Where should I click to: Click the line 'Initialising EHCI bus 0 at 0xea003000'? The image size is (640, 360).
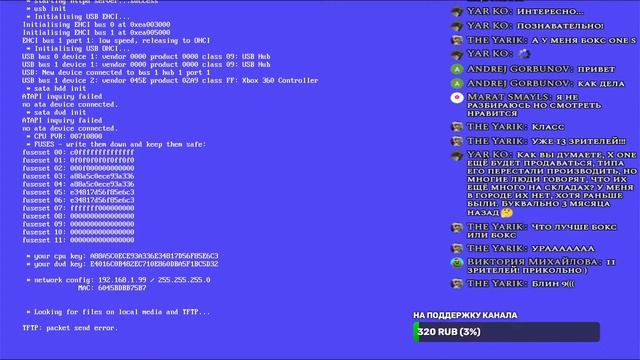click(x=96, y=24)
